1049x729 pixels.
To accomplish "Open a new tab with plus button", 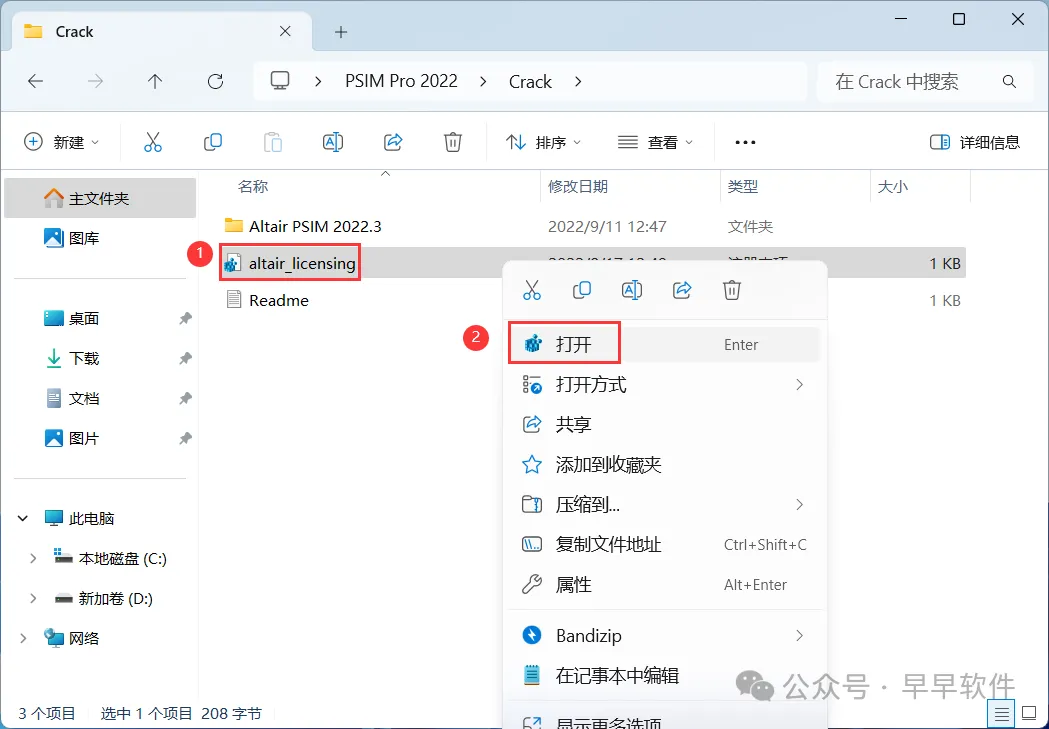I will [341, 31].
